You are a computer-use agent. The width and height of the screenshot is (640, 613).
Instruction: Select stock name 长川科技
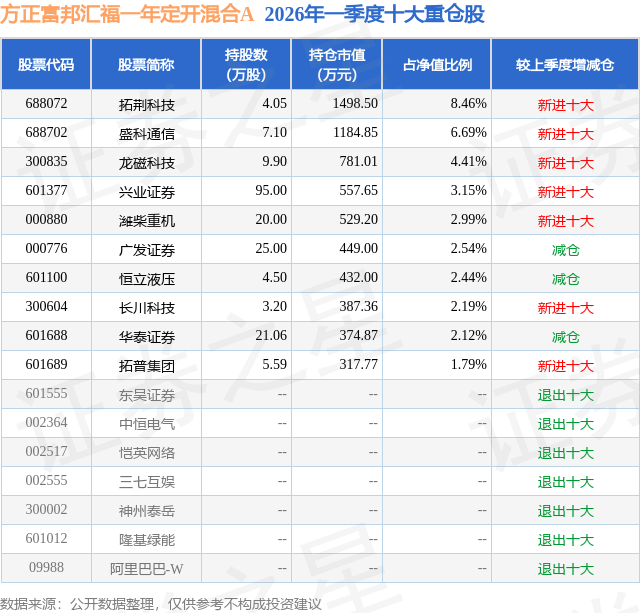tap(147, 308)
